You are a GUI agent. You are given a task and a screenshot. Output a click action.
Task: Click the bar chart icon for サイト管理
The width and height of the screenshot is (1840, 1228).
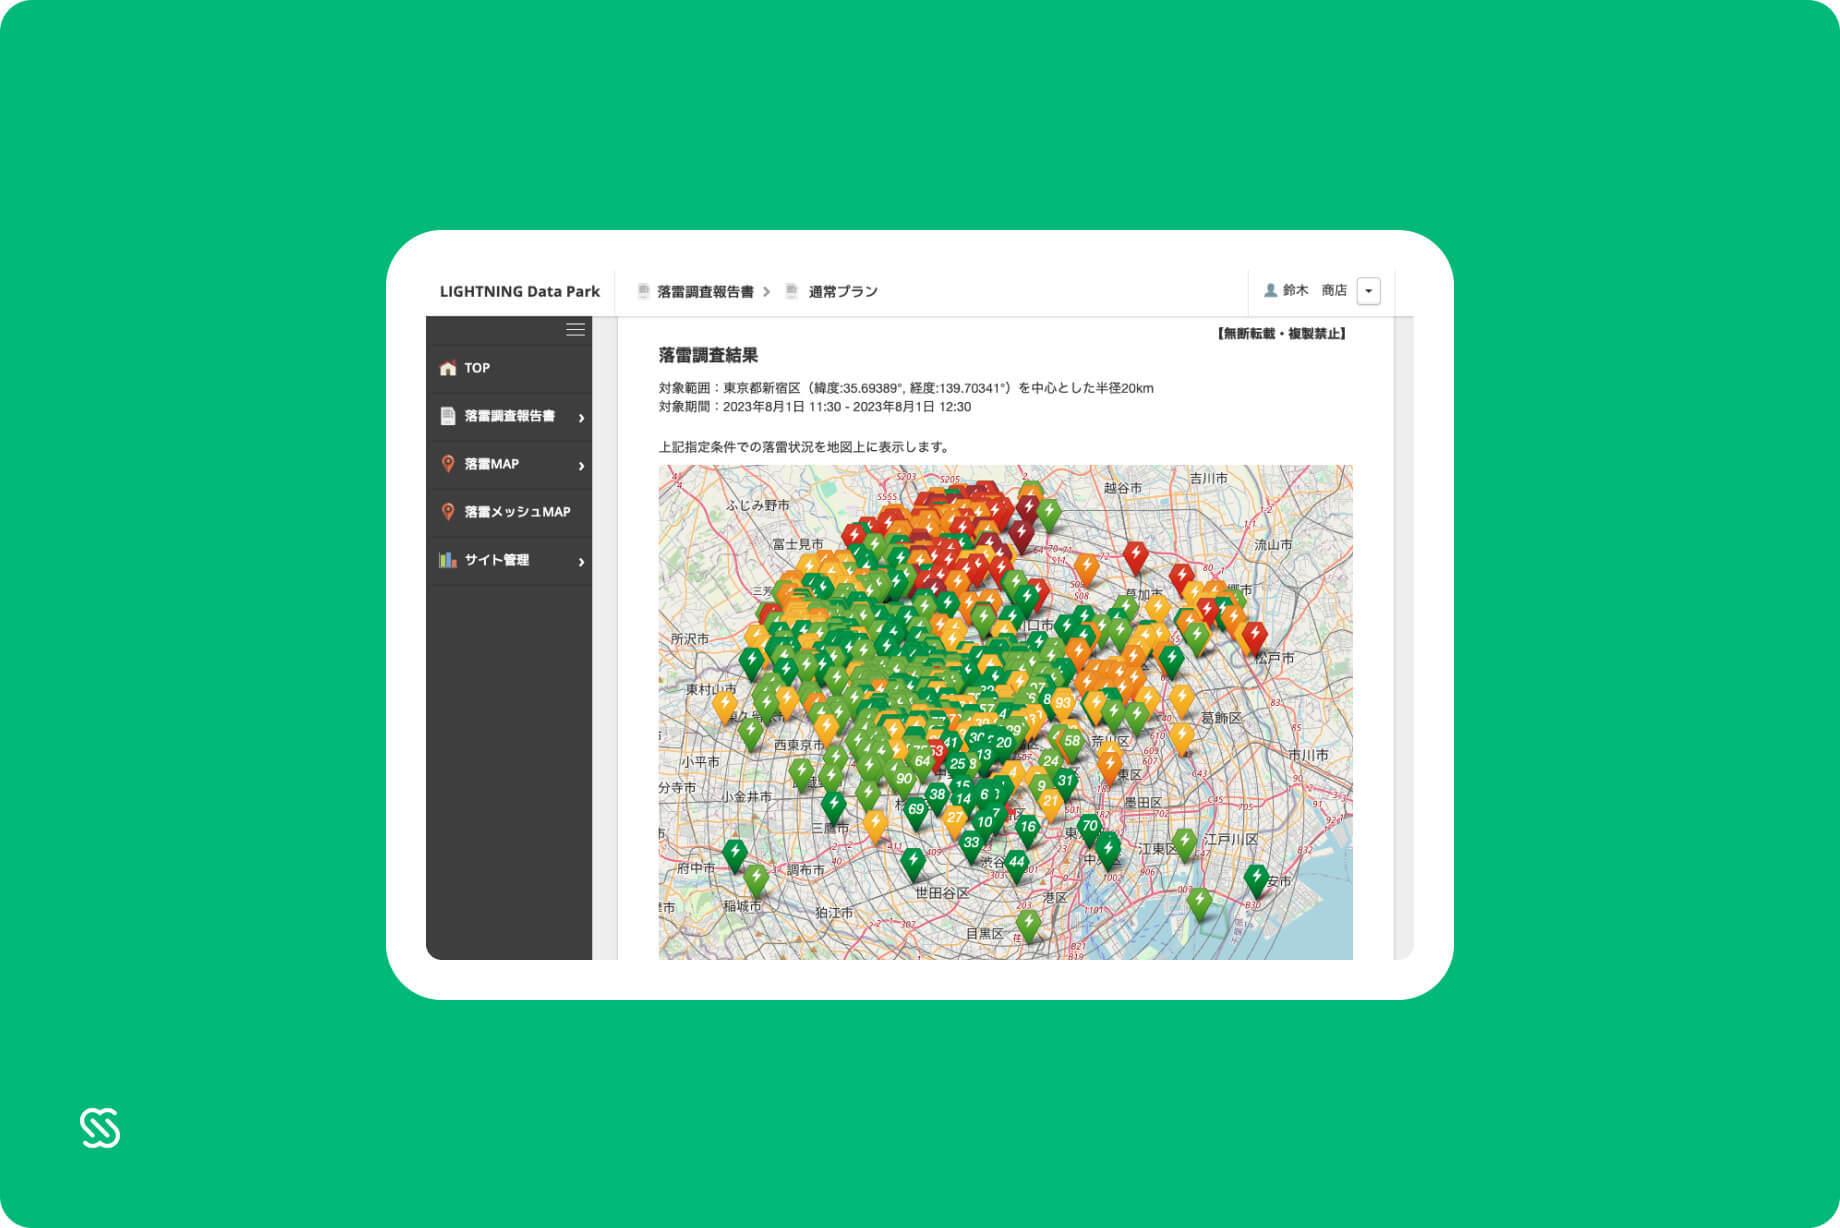[x=448, y=560]
